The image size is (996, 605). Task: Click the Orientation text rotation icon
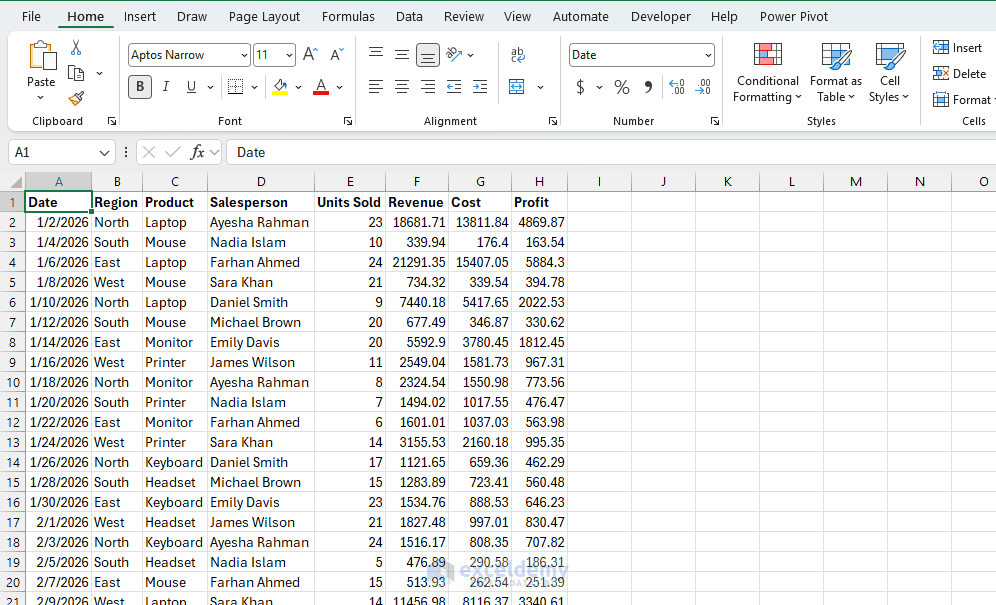click(x=455, y=55)
